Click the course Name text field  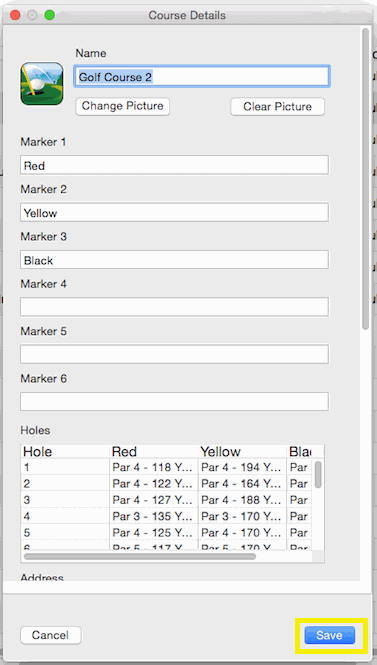pyautogui.click(x=201, y=77)
